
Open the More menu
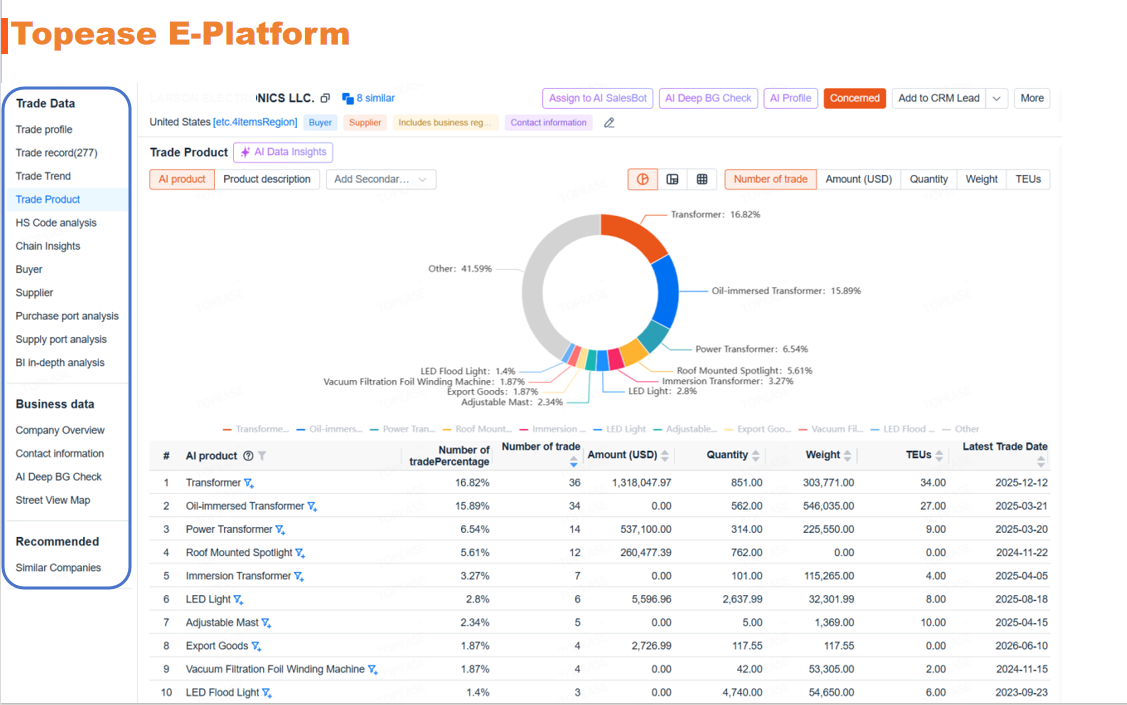(1032, 98)
